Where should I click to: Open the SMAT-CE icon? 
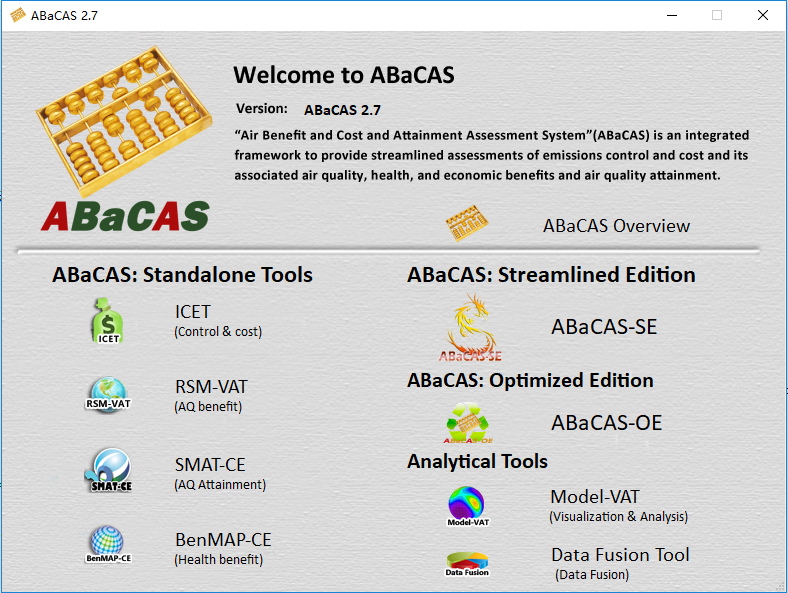click(x=108, y=470)
